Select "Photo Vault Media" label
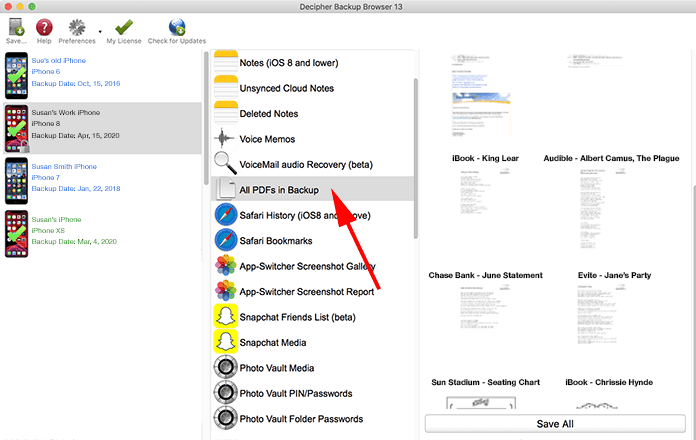Image resolution: width=696 pixels, height=440 pixels. coord(277,368)
